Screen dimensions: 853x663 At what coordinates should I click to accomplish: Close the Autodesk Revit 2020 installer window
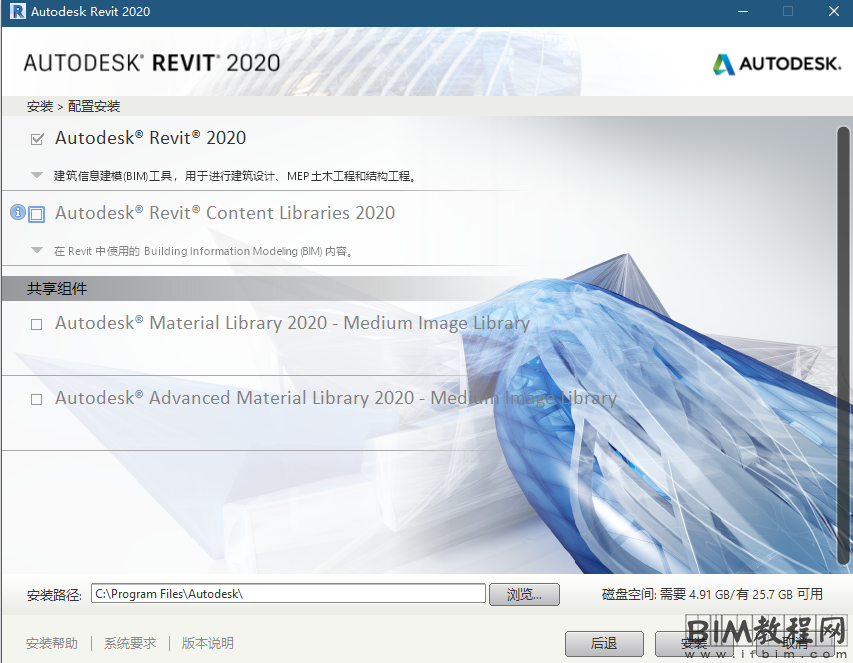click(x=833, y=11)
